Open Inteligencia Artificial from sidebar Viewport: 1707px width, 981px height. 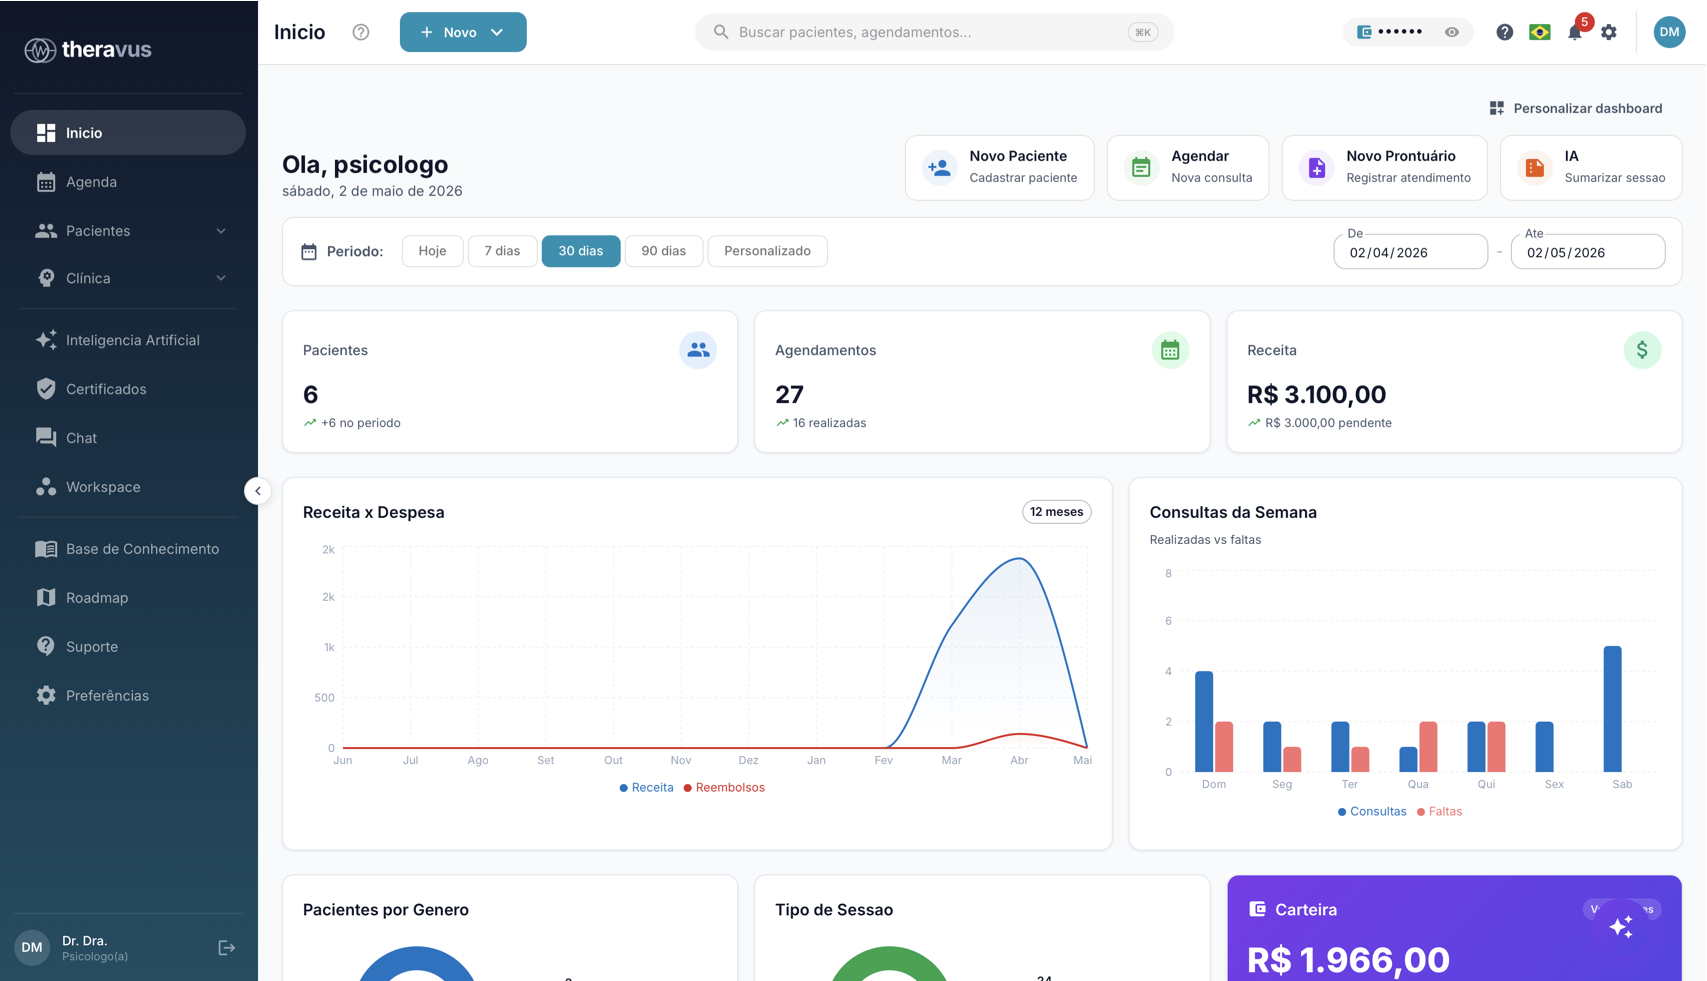point(128,340)
